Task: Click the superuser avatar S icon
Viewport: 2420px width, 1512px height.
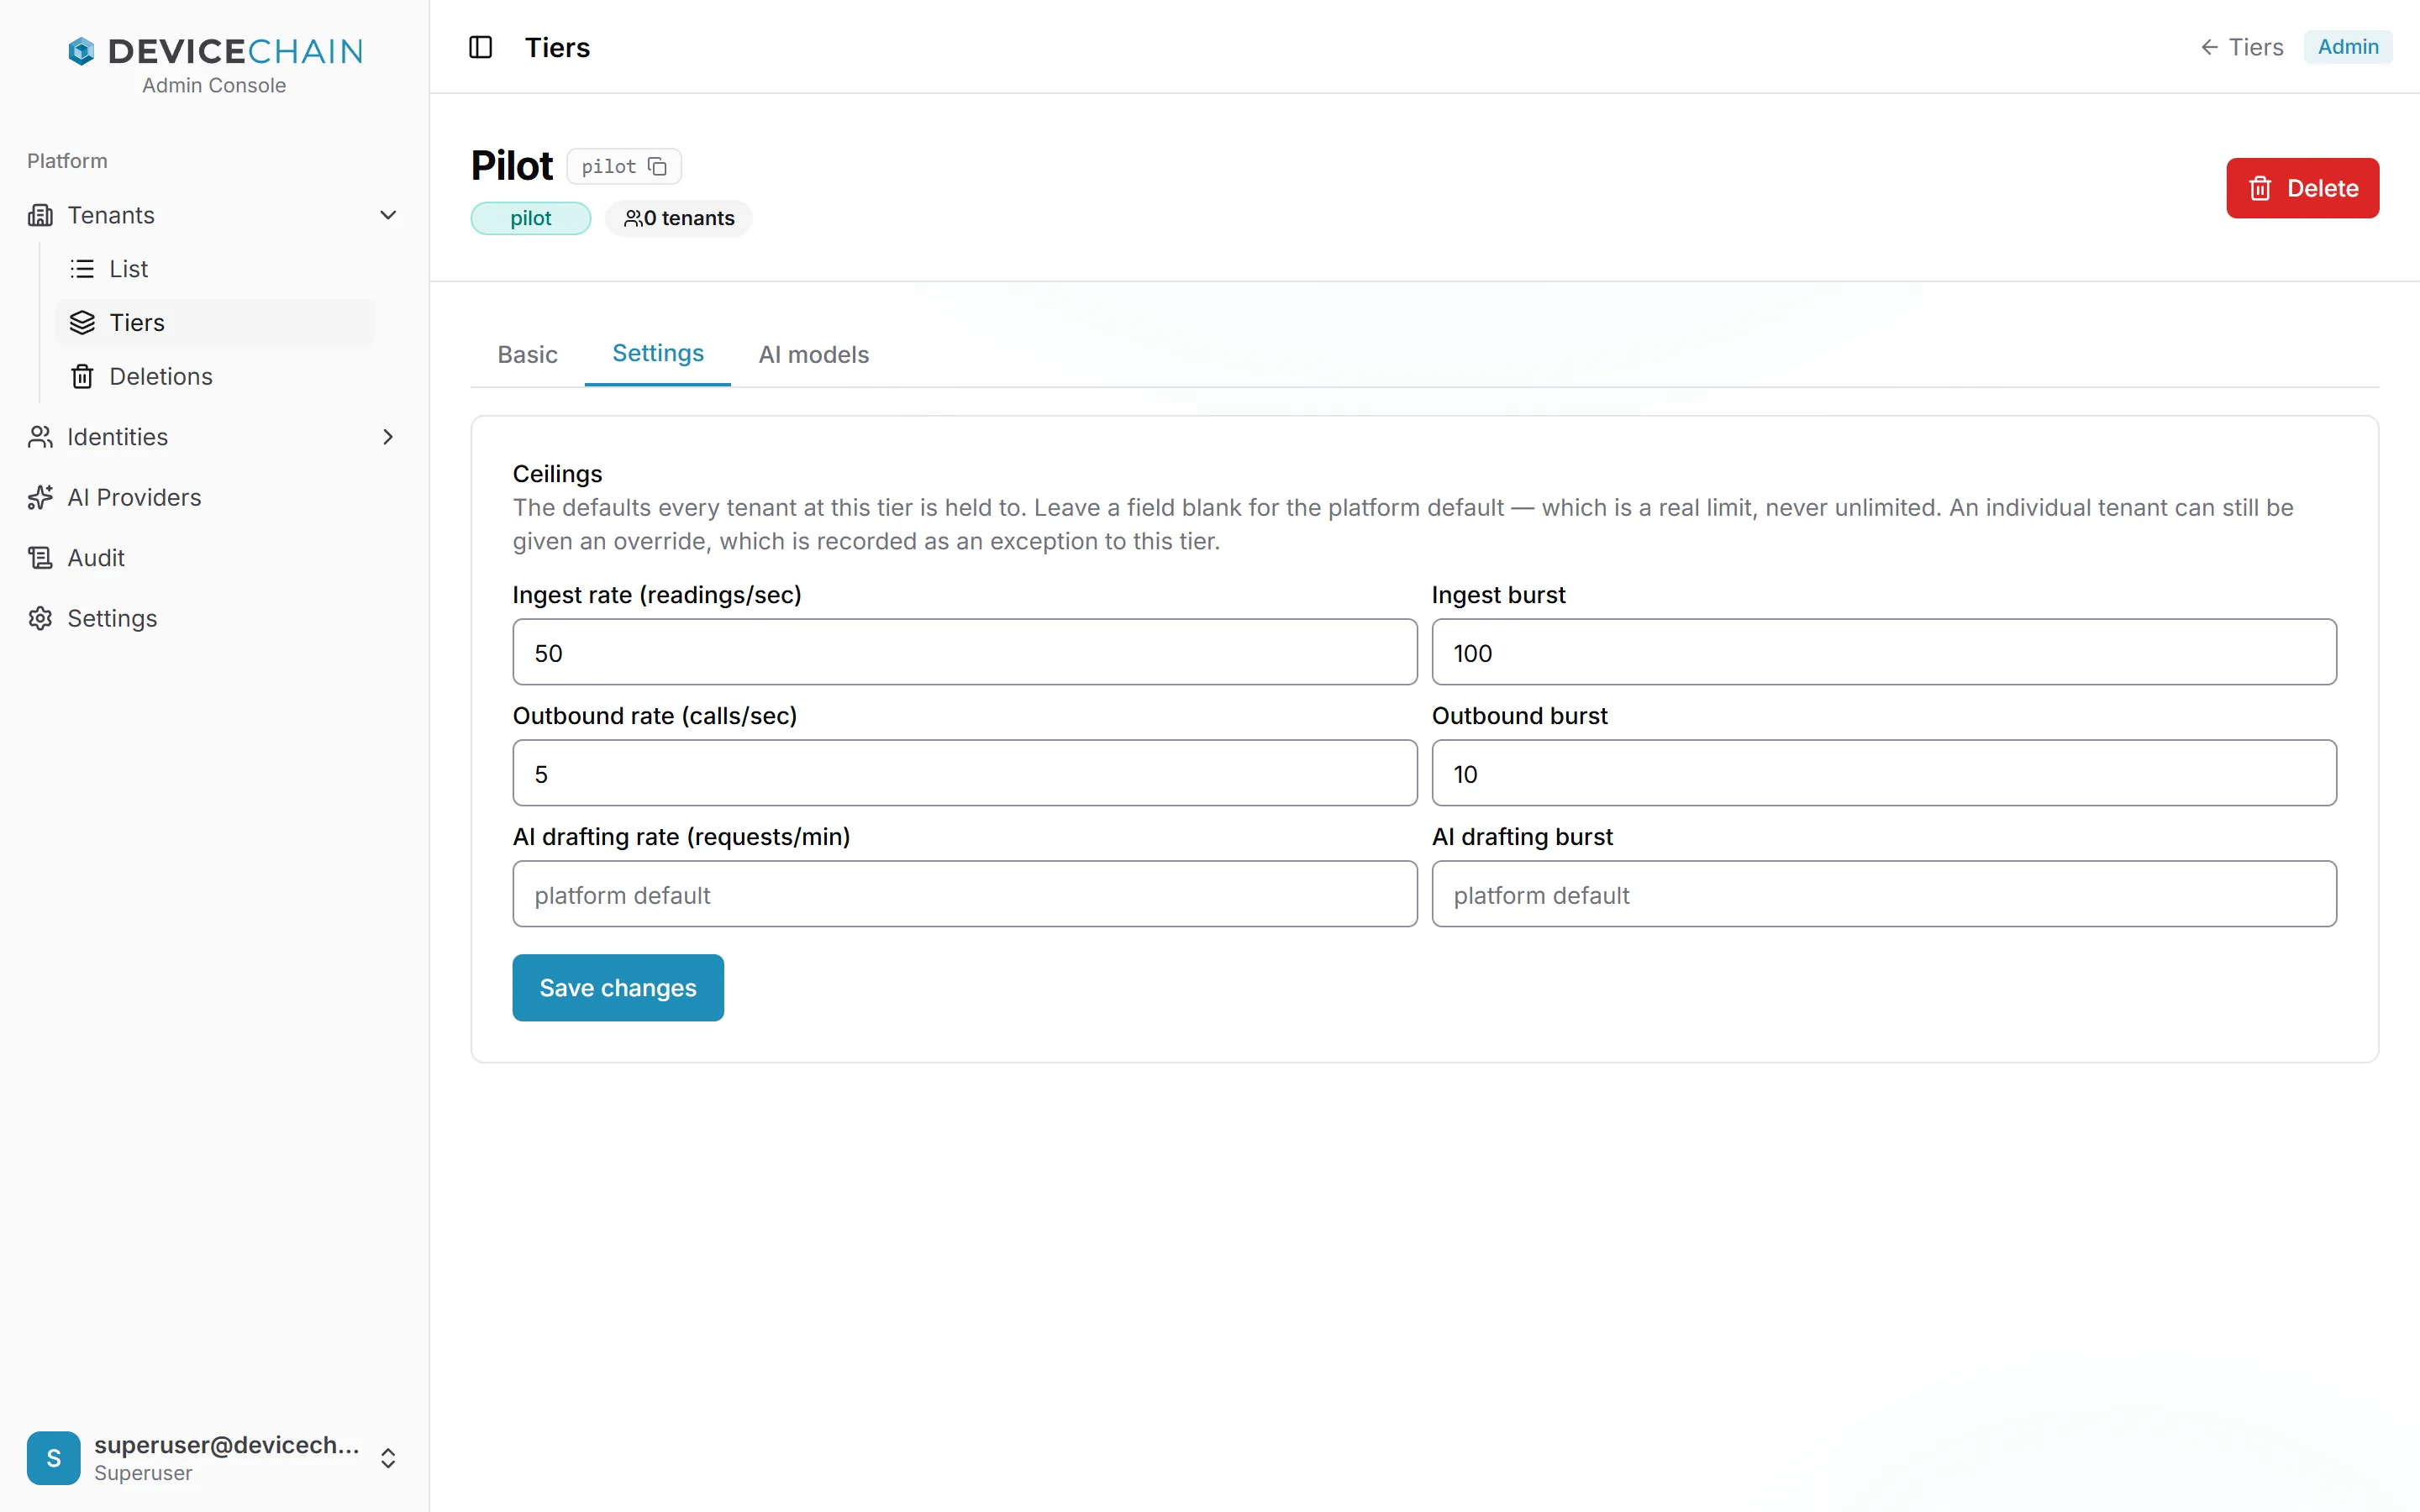Action: click(54, 1458)
